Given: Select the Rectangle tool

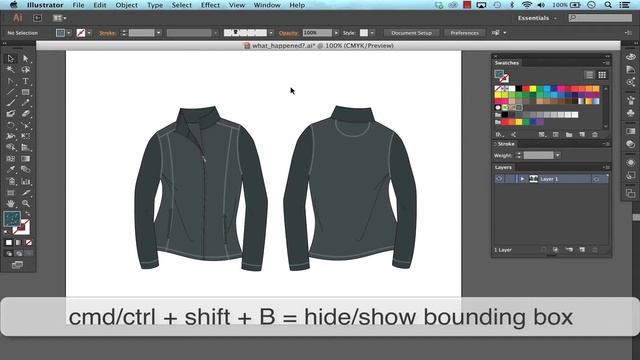Looking at the screenshot, I should coord(25,92).
